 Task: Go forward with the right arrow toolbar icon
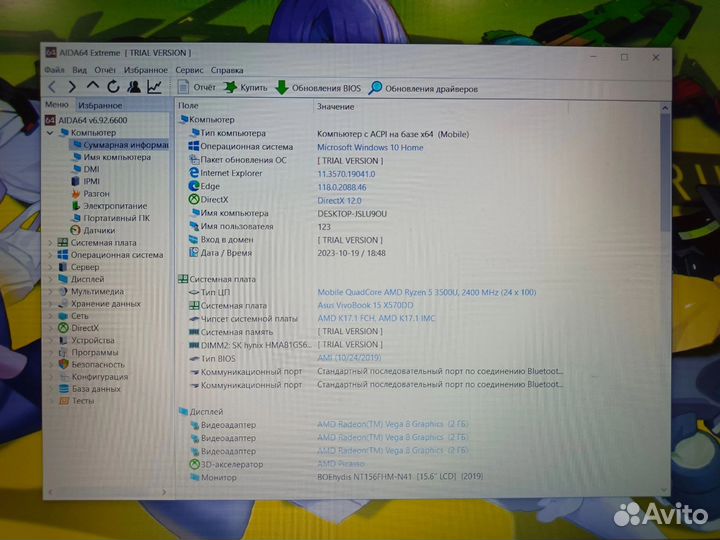(x=72, y=87)
